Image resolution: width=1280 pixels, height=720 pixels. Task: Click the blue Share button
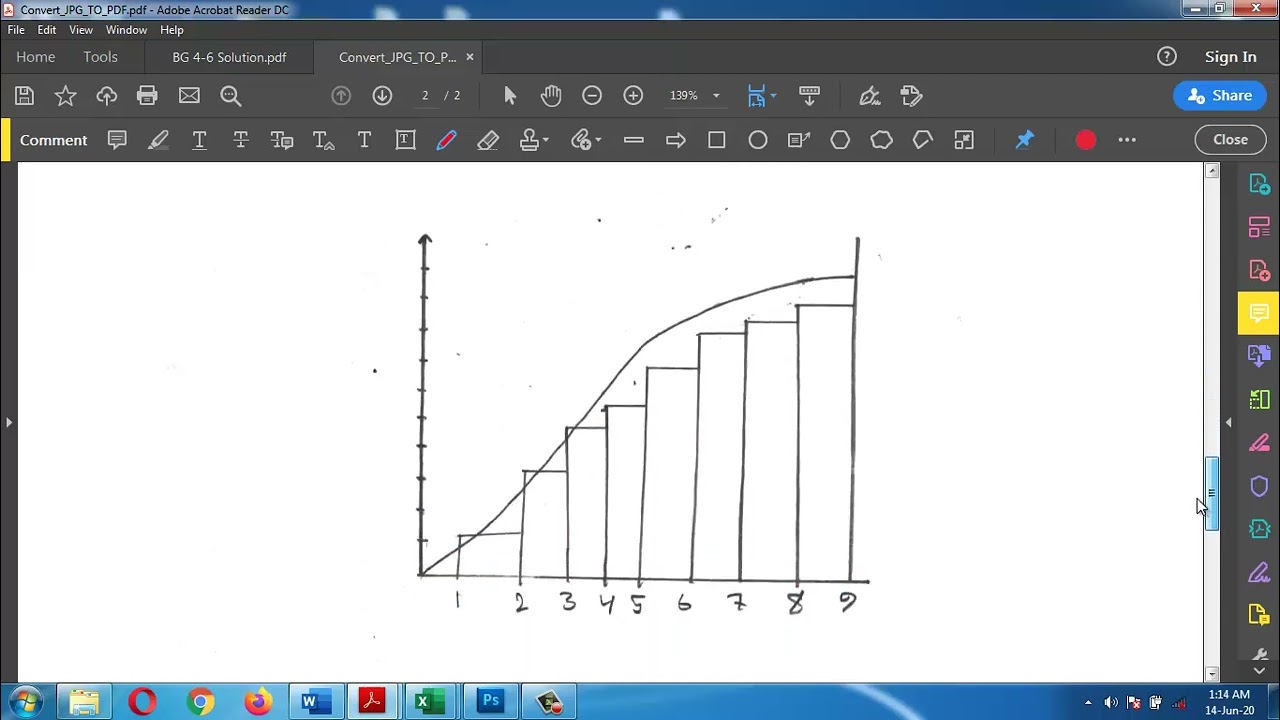[1220, 96]
